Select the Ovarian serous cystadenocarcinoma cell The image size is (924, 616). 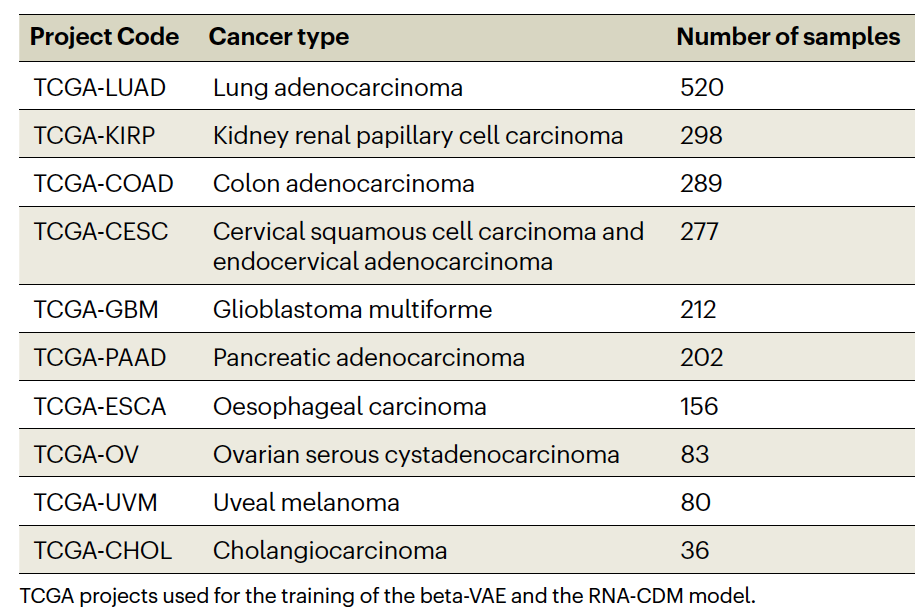pyautogui.click(x=416, y=455)
